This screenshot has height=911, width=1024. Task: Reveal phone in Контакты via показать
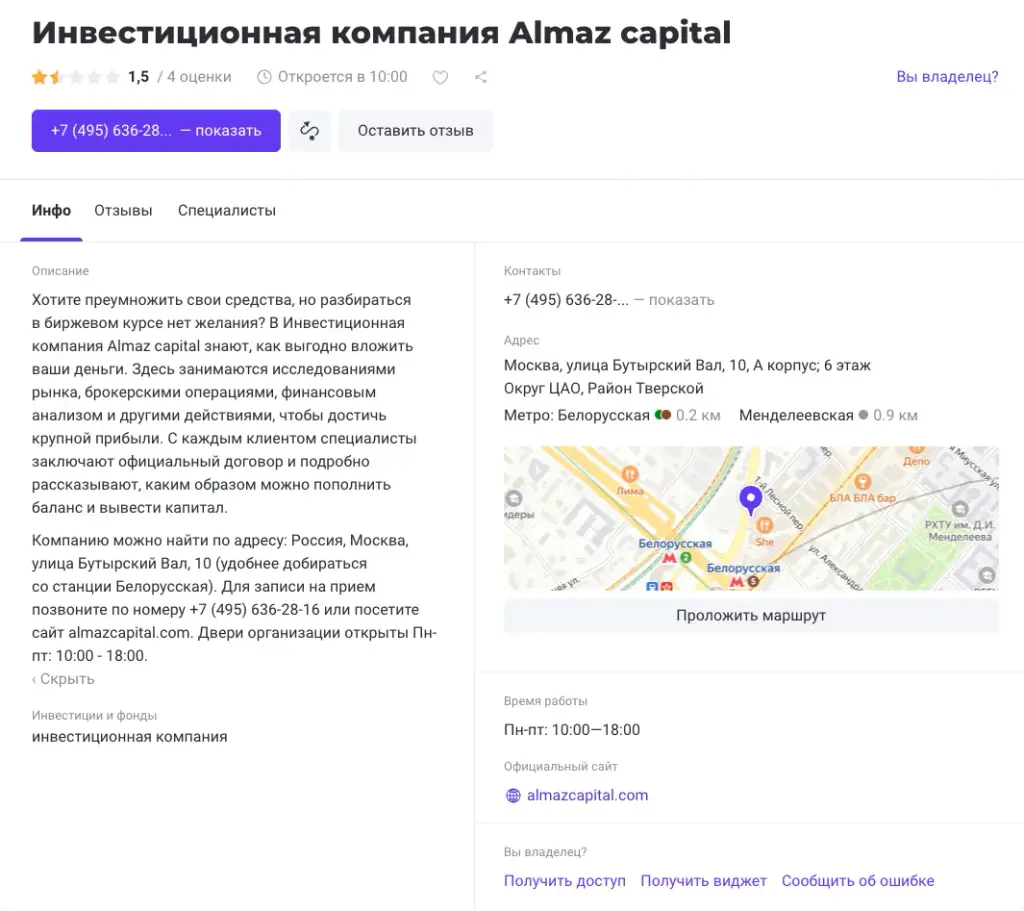pyautogui.click(x=681, y=300)
